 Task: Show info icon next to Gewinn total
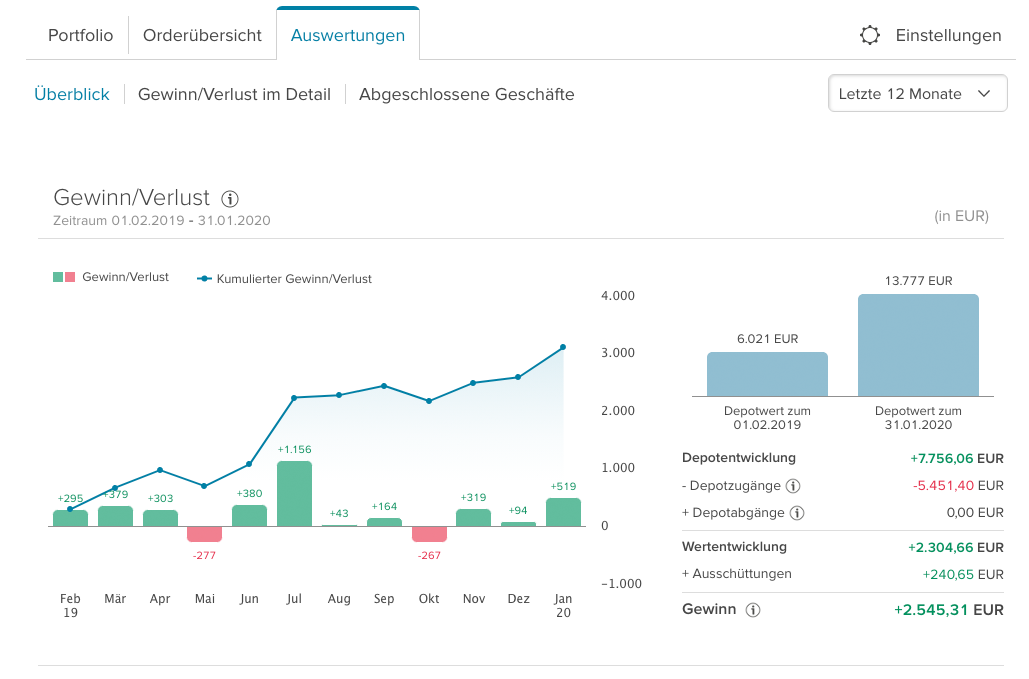click(753, 610)
